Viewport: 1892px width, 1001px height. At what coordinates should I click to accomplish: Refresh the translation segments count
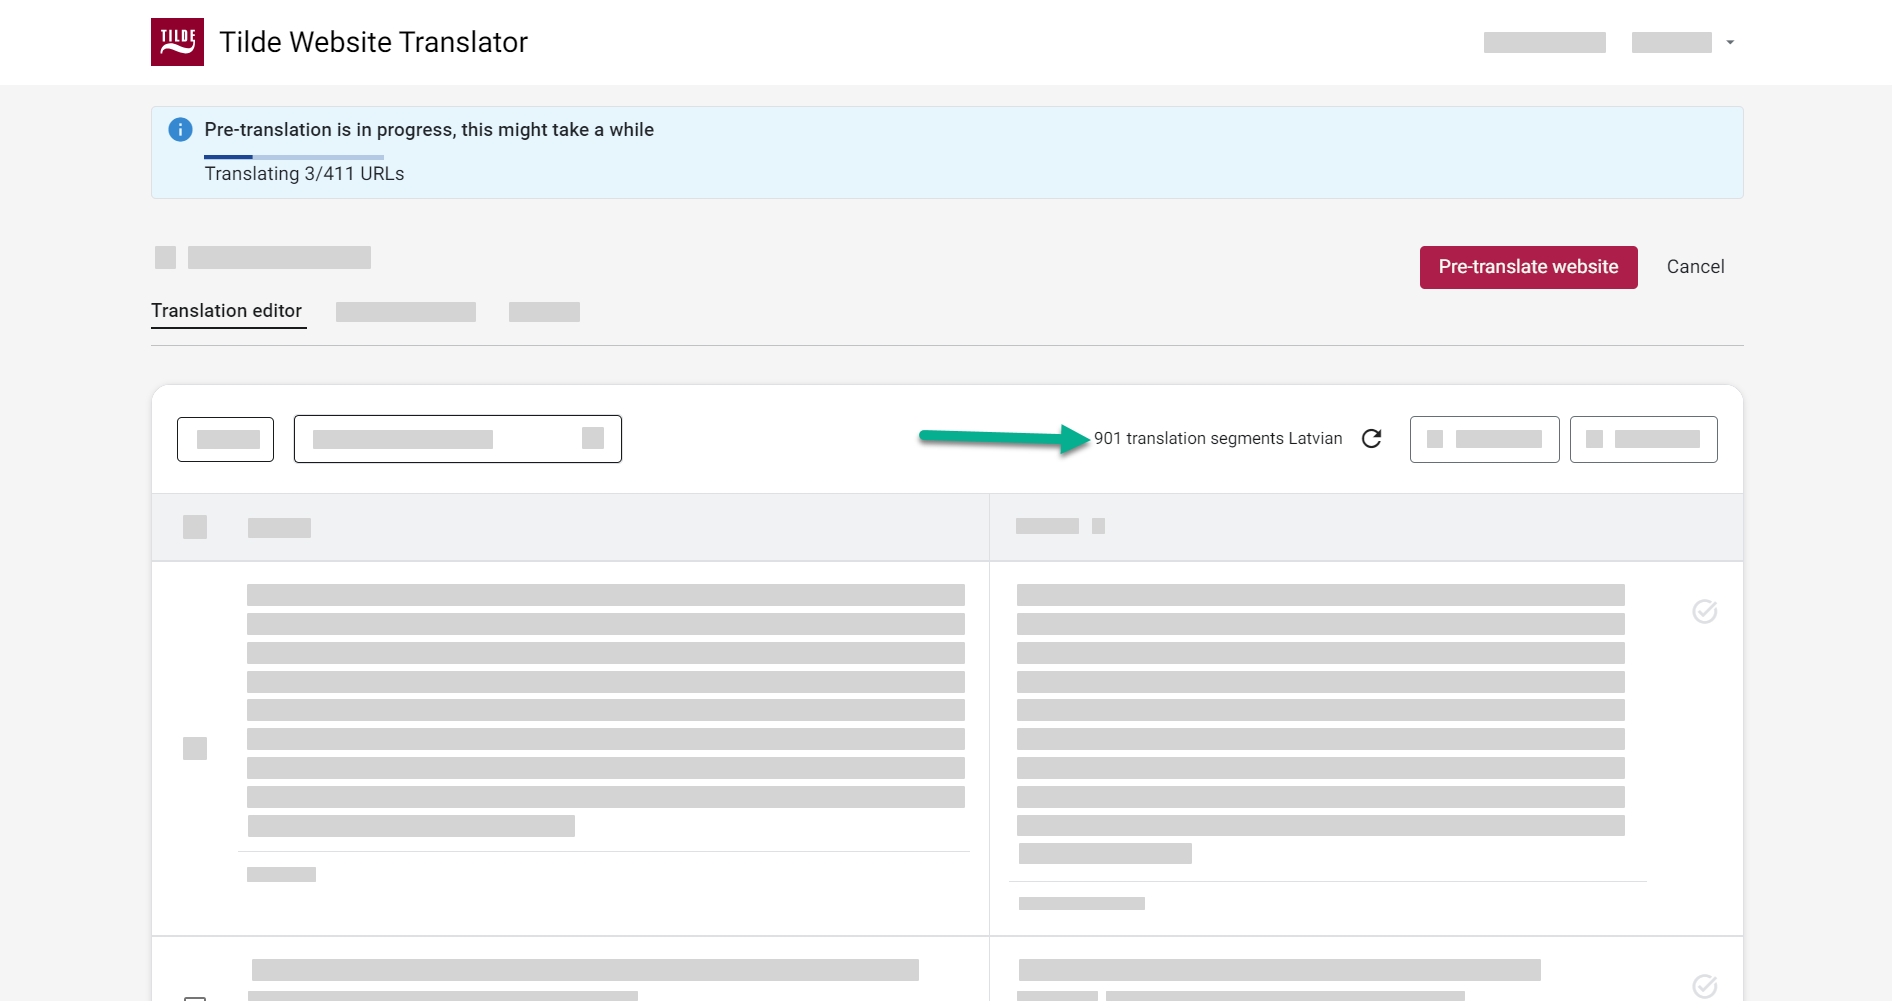[x=1372, y=439]
